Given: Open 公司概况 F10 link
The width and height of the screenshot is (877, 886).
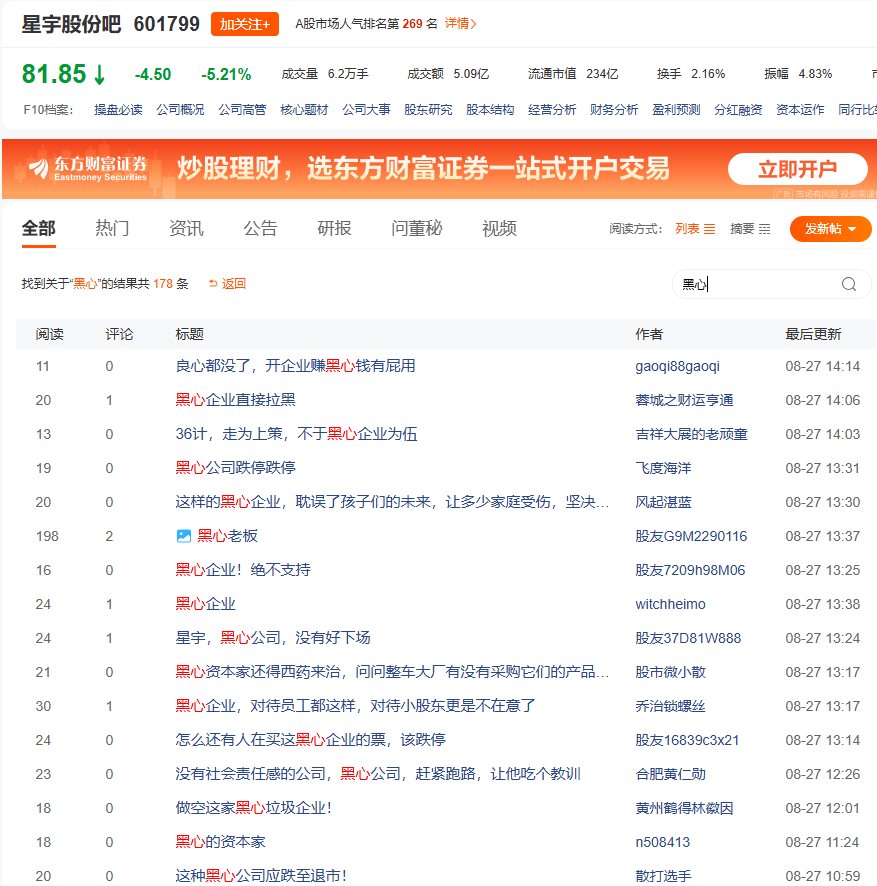Looking at the screenshot, I should point(180,110).
